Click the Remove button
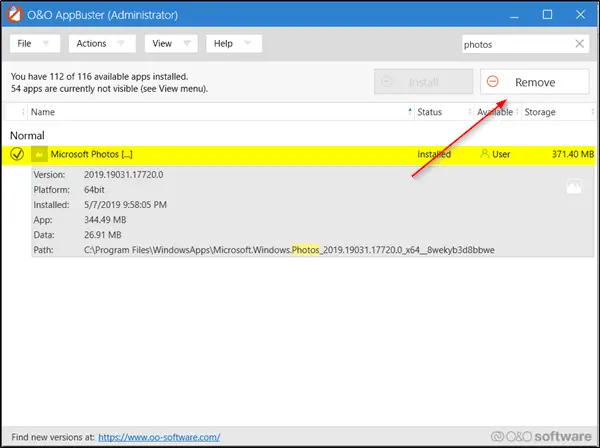The image size is (600, 448). click(x=535, y=82)
